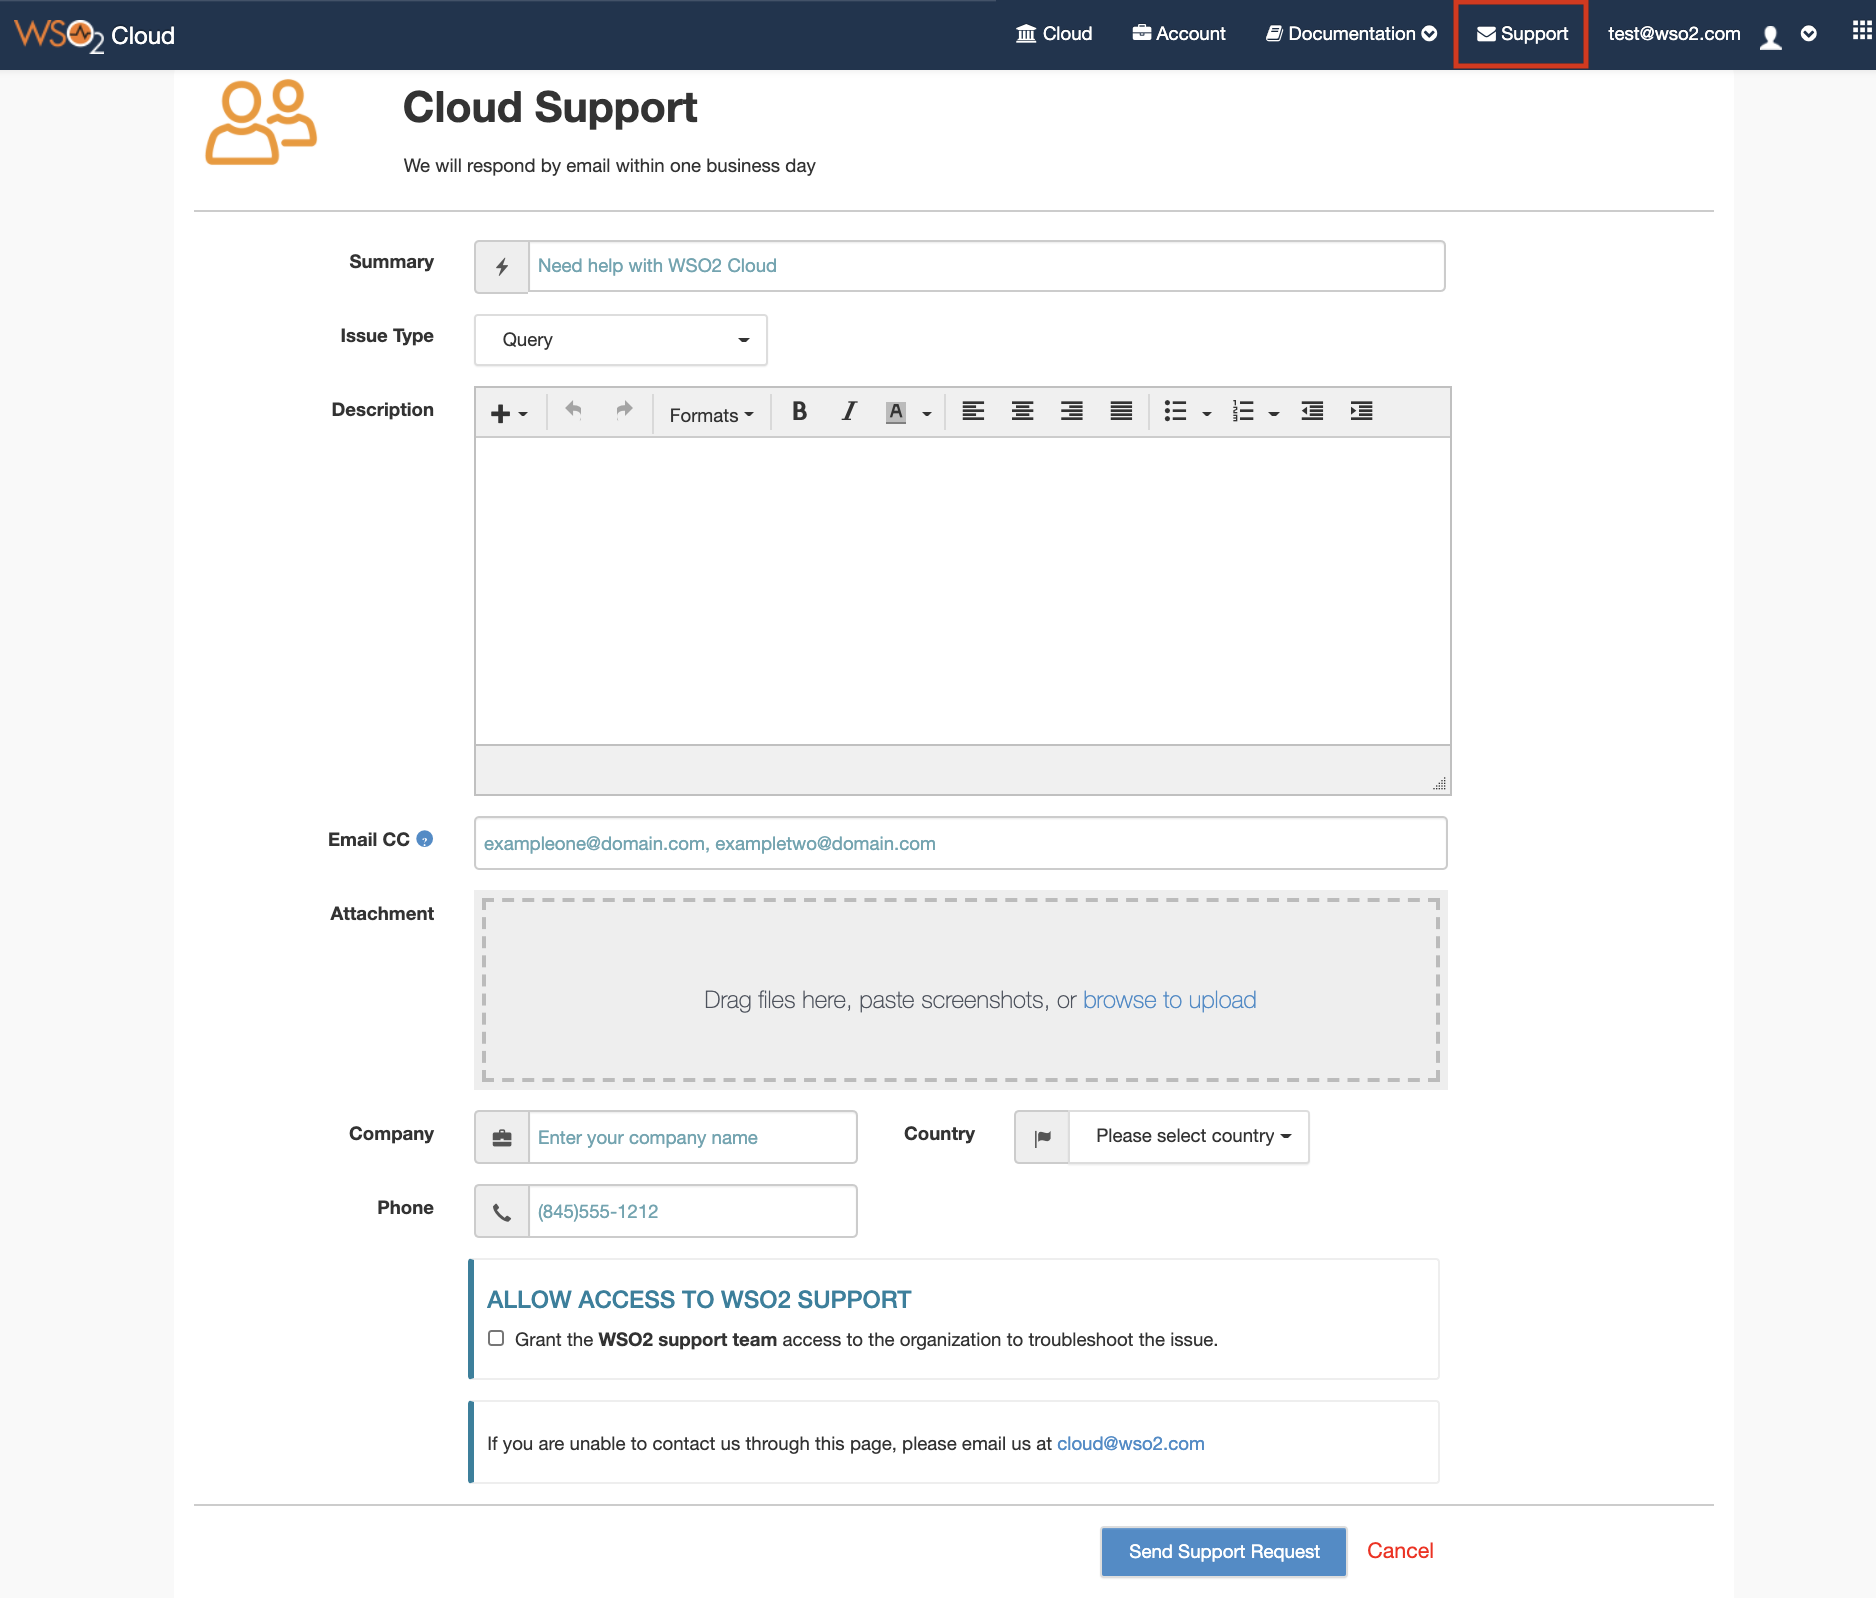Expand the Please select country dropdown
Image resolution: width=1876 pixels, height=1598 pixels.
(1189, 1137)
